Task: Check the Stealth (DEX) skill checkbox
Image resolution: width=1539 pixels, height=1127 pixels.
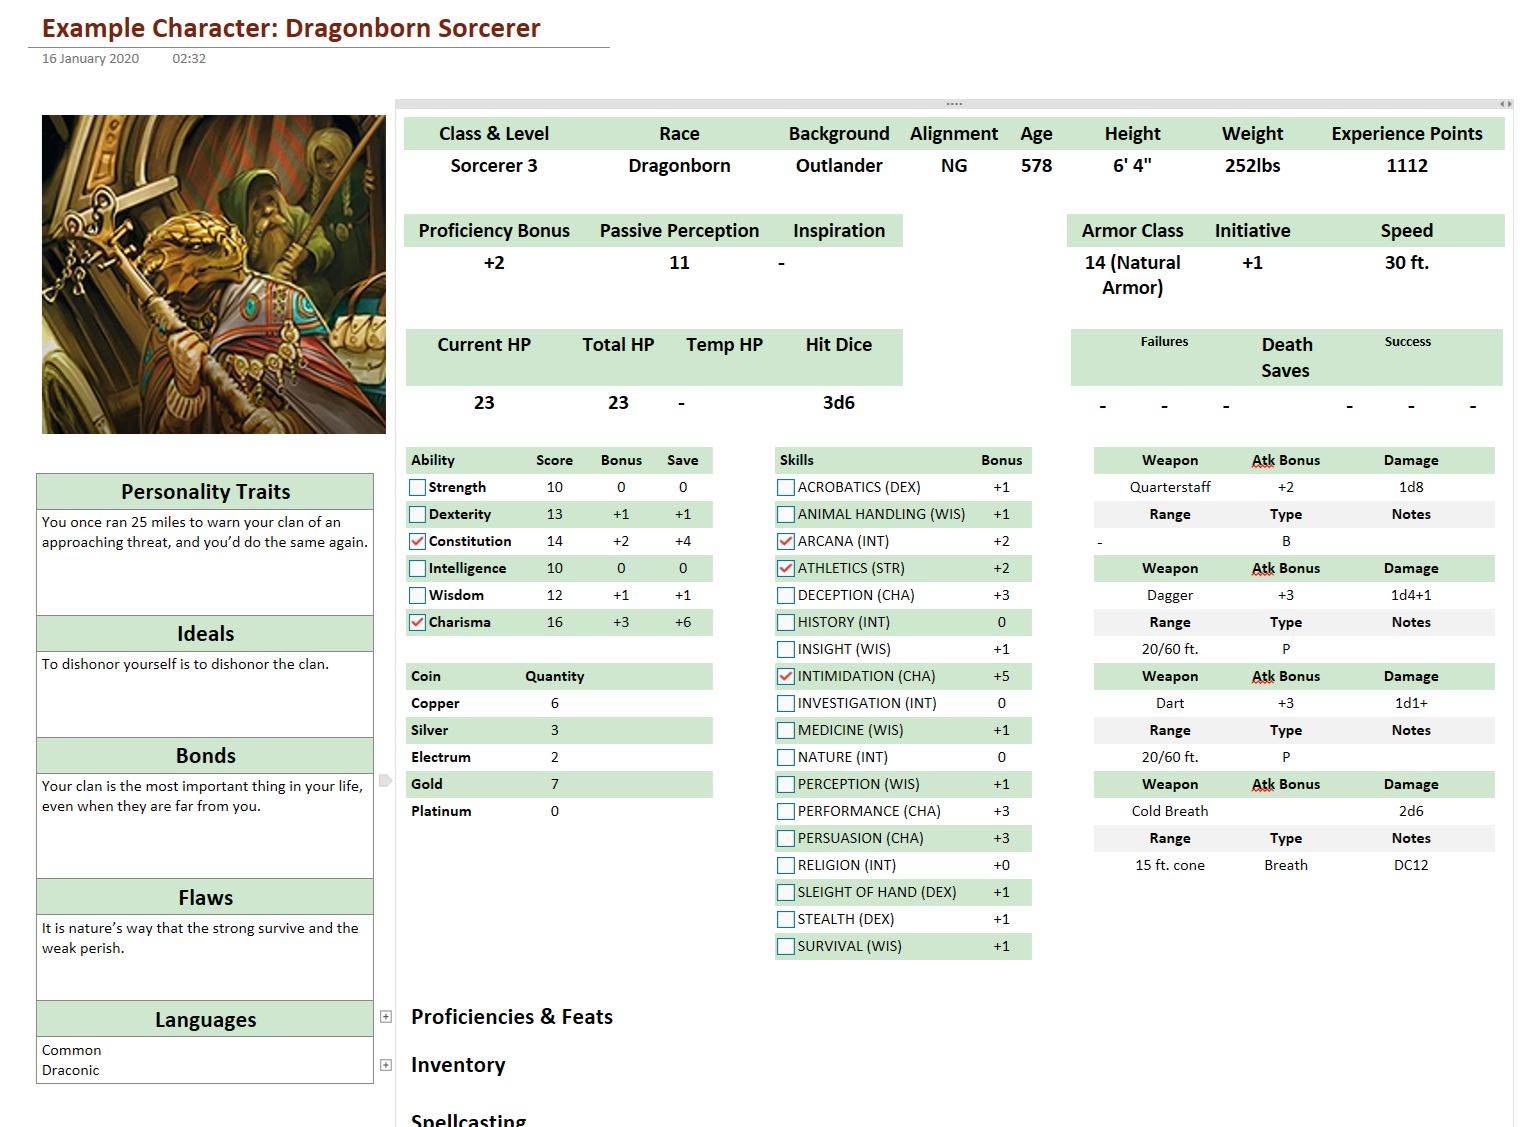Action: (x=786, y=920)
